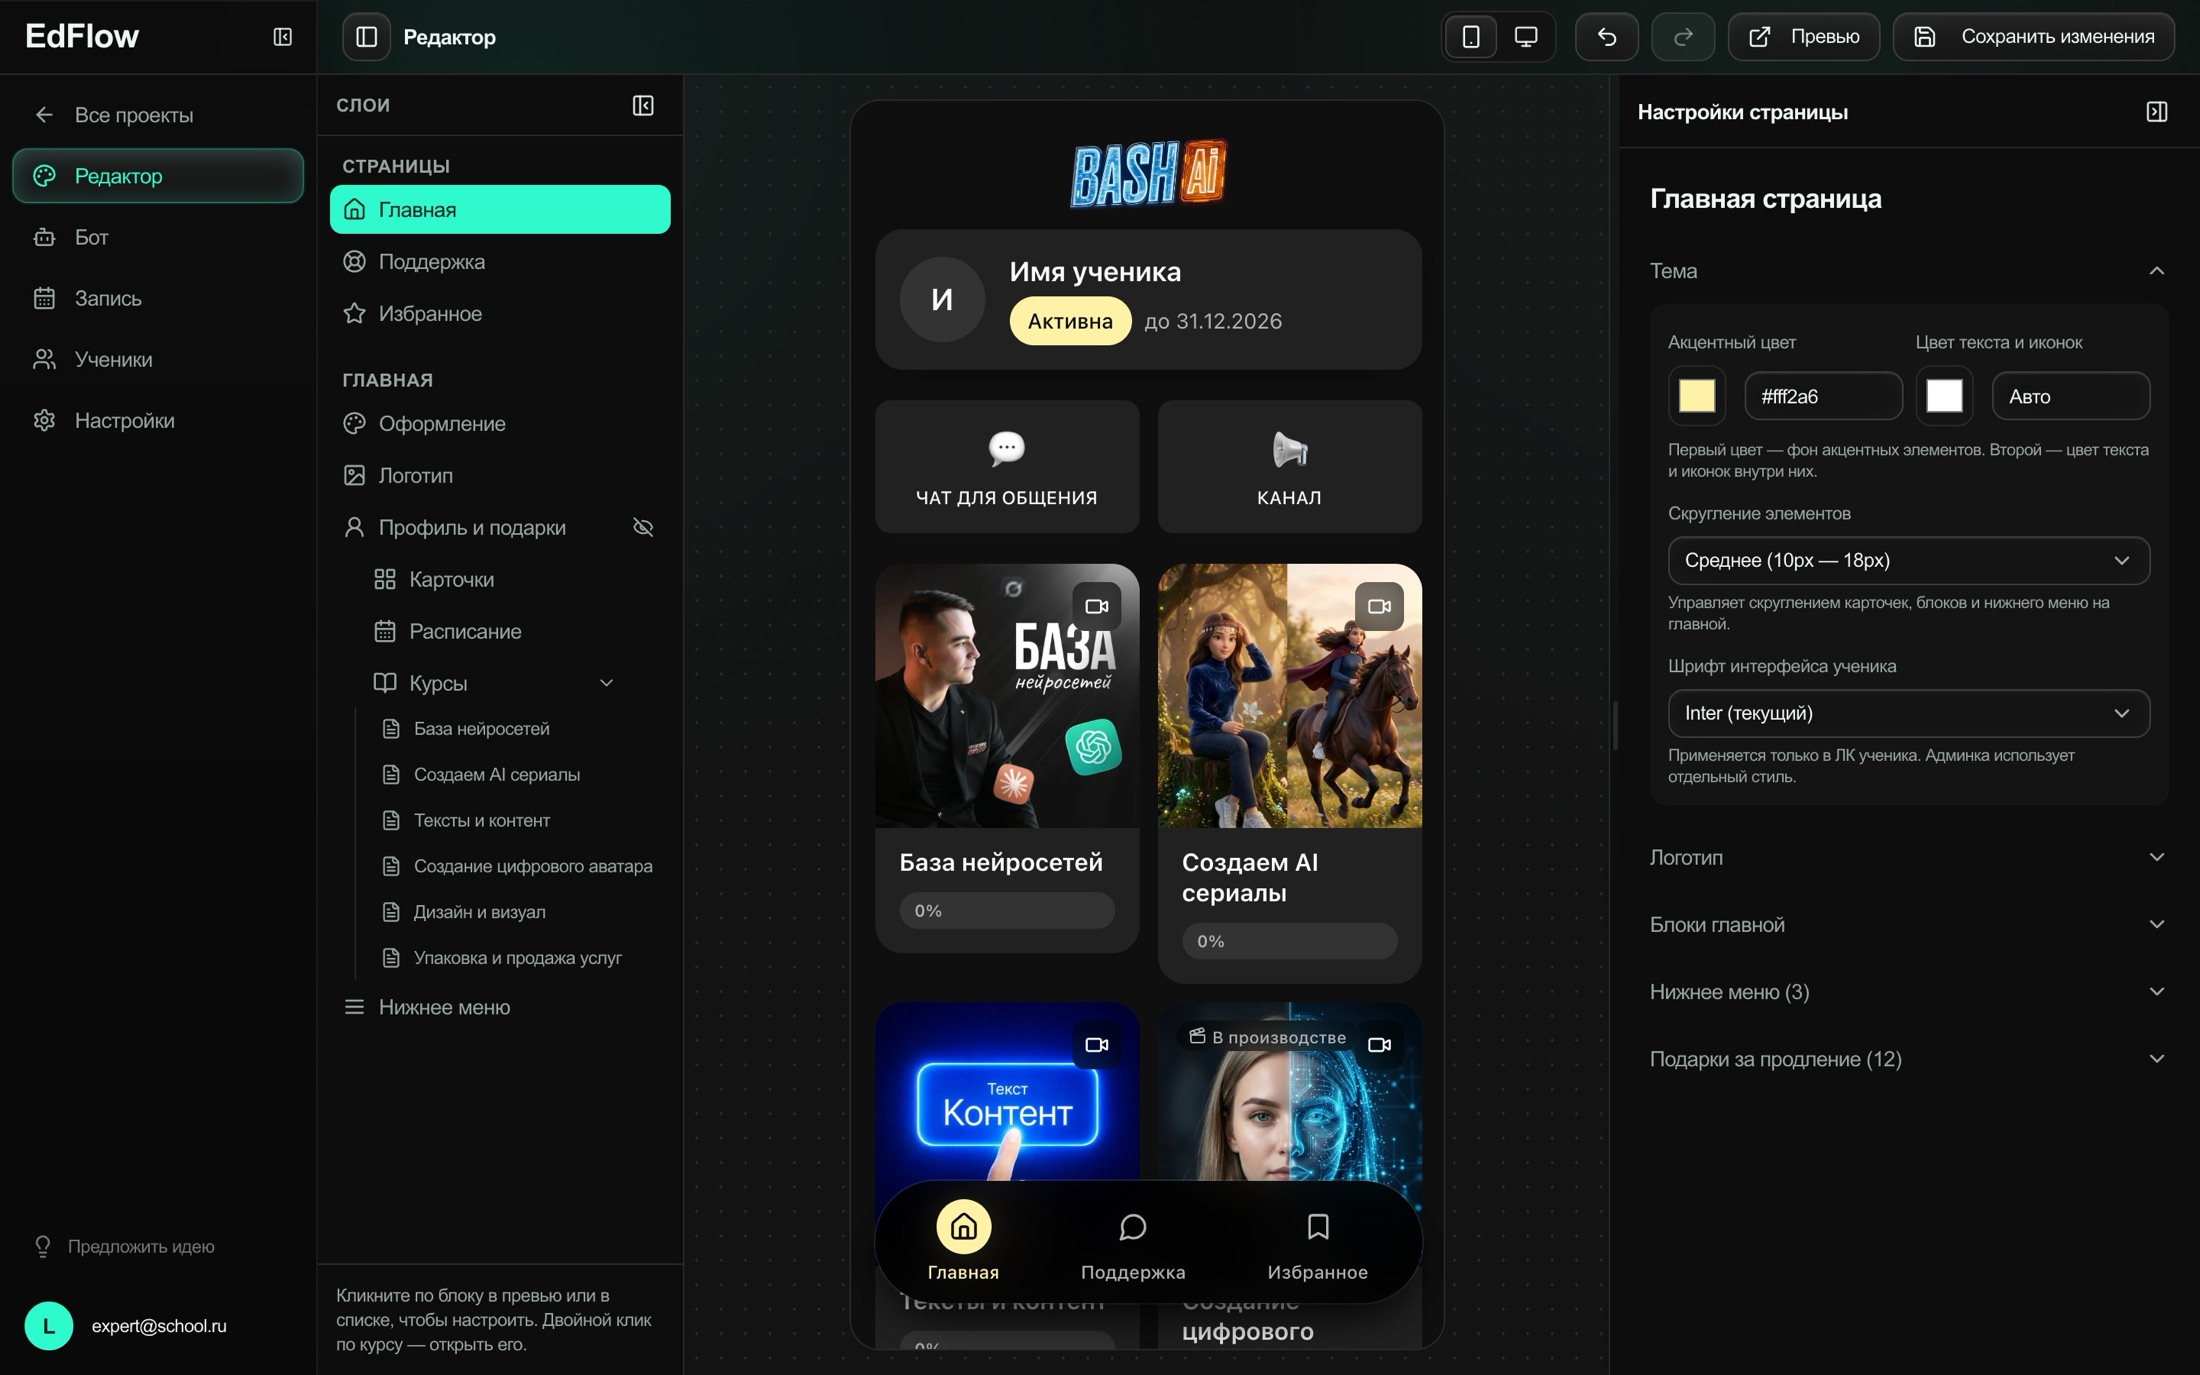
Task: Select the Логотип layer item
Action: point(500,476)
